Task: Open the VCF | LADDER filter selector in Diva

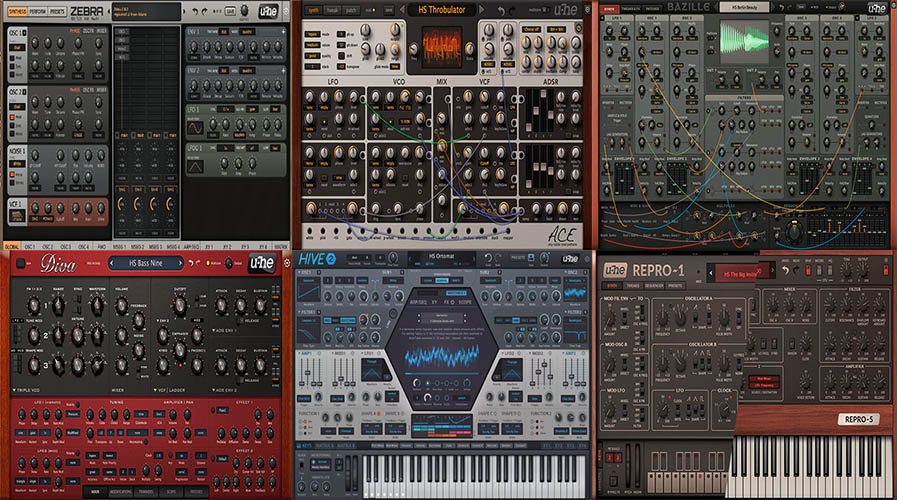Action: (x=169, y=390)
